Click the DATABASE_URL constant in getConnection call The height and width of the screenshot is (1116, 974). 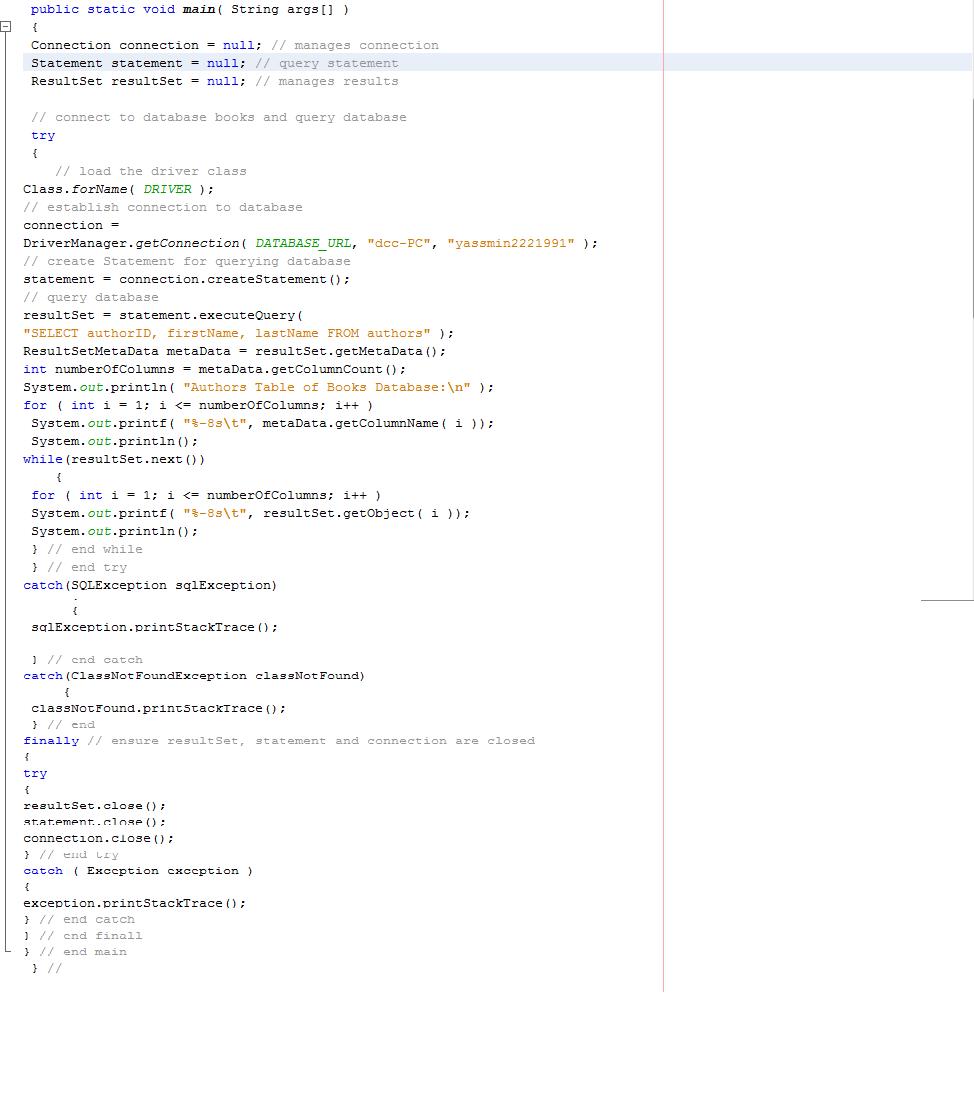point(303,243)
